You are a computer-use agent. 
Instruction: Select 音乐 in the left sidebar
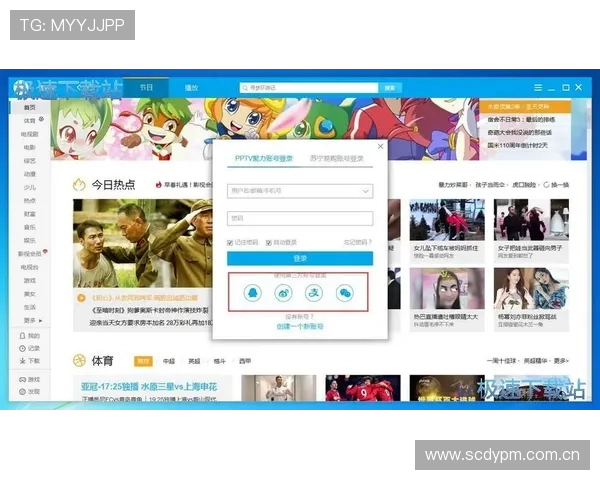[x=29, y=227]
